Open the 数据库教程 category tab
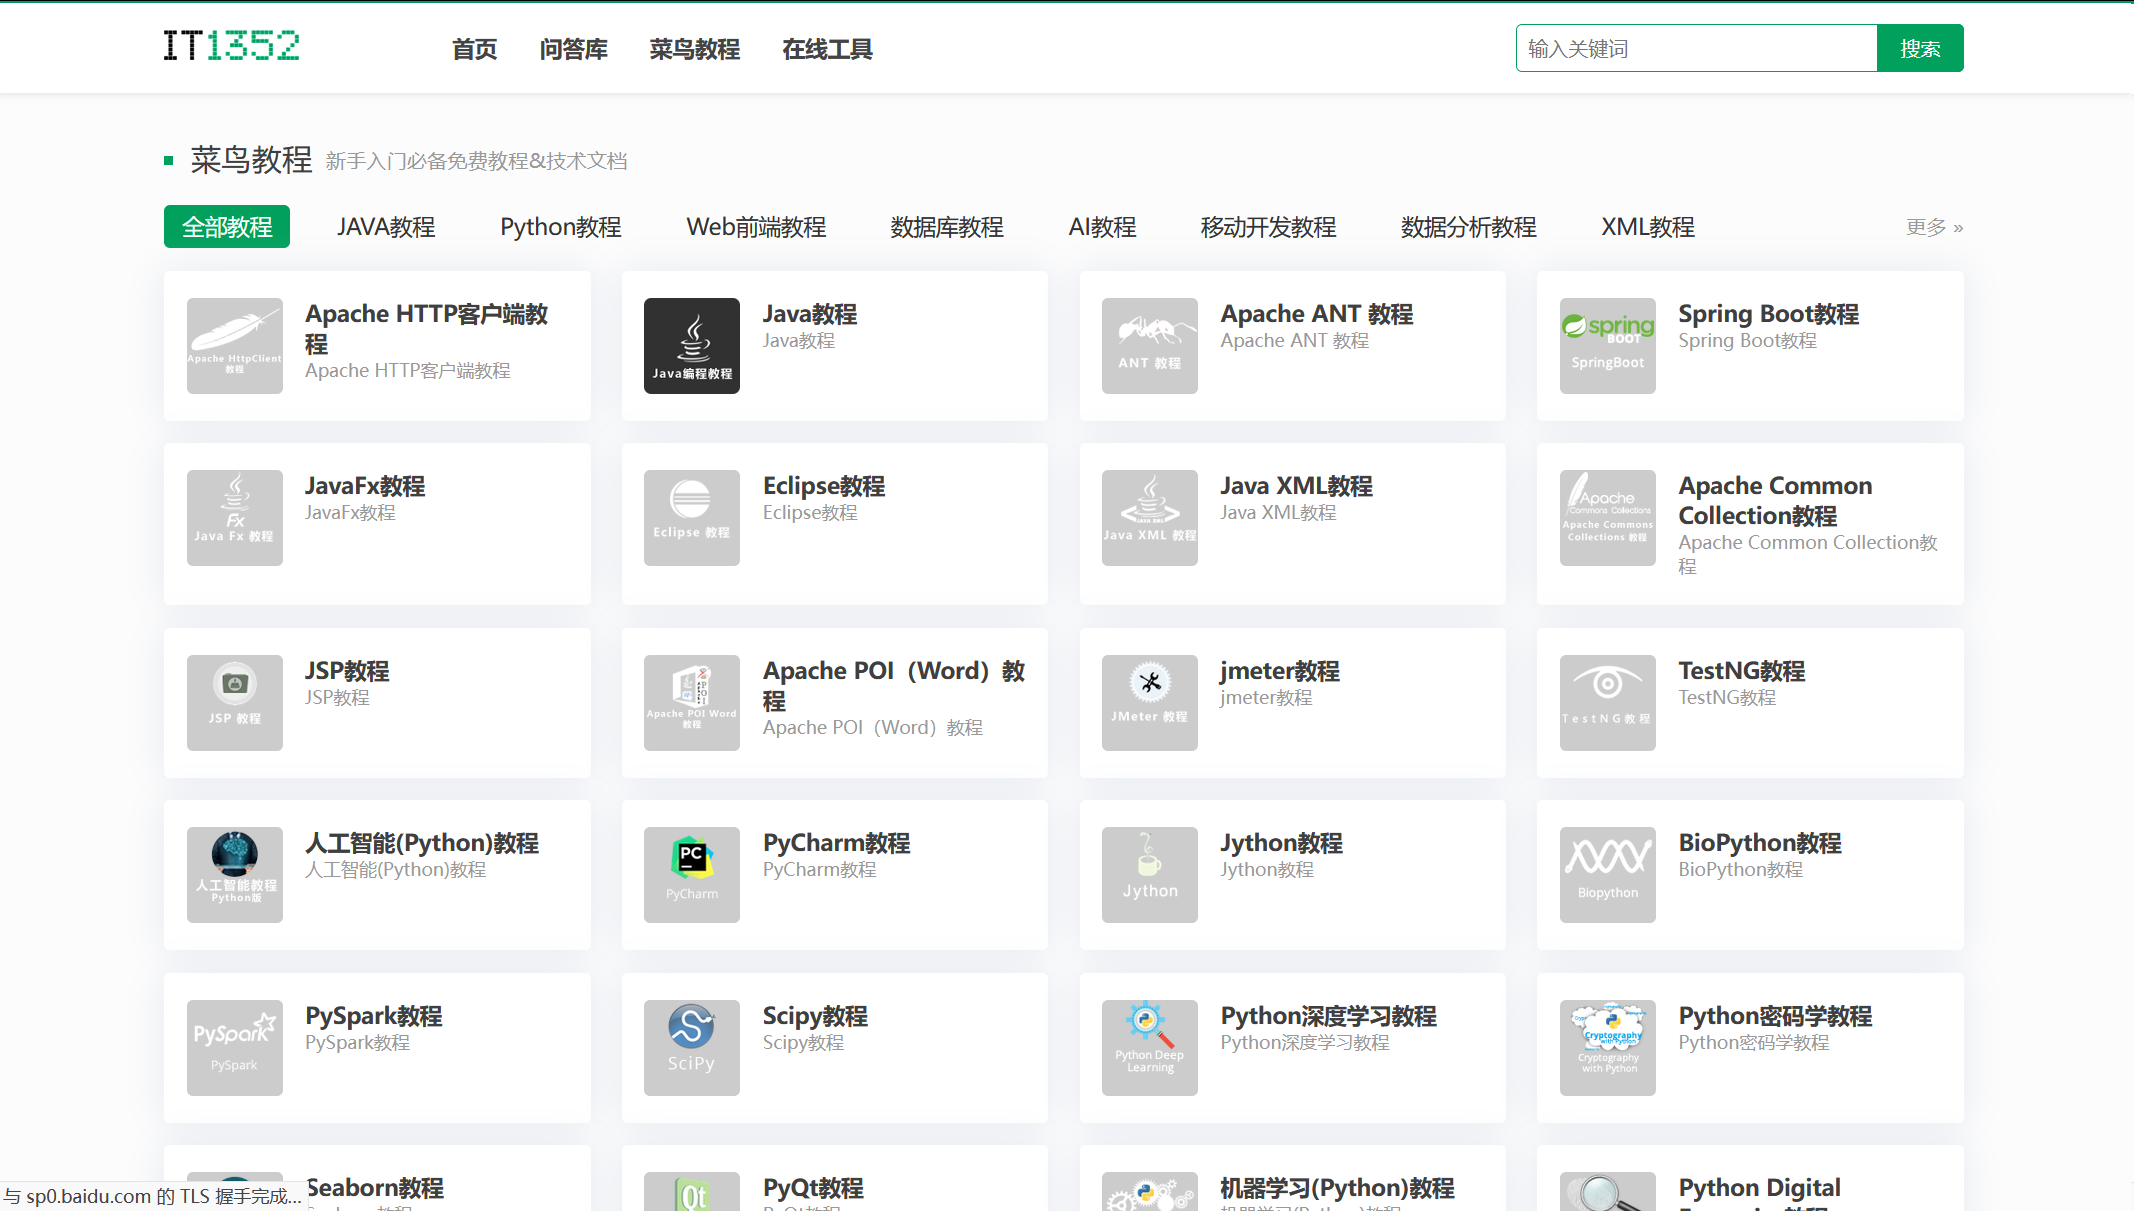 click(x=946, y=227)
